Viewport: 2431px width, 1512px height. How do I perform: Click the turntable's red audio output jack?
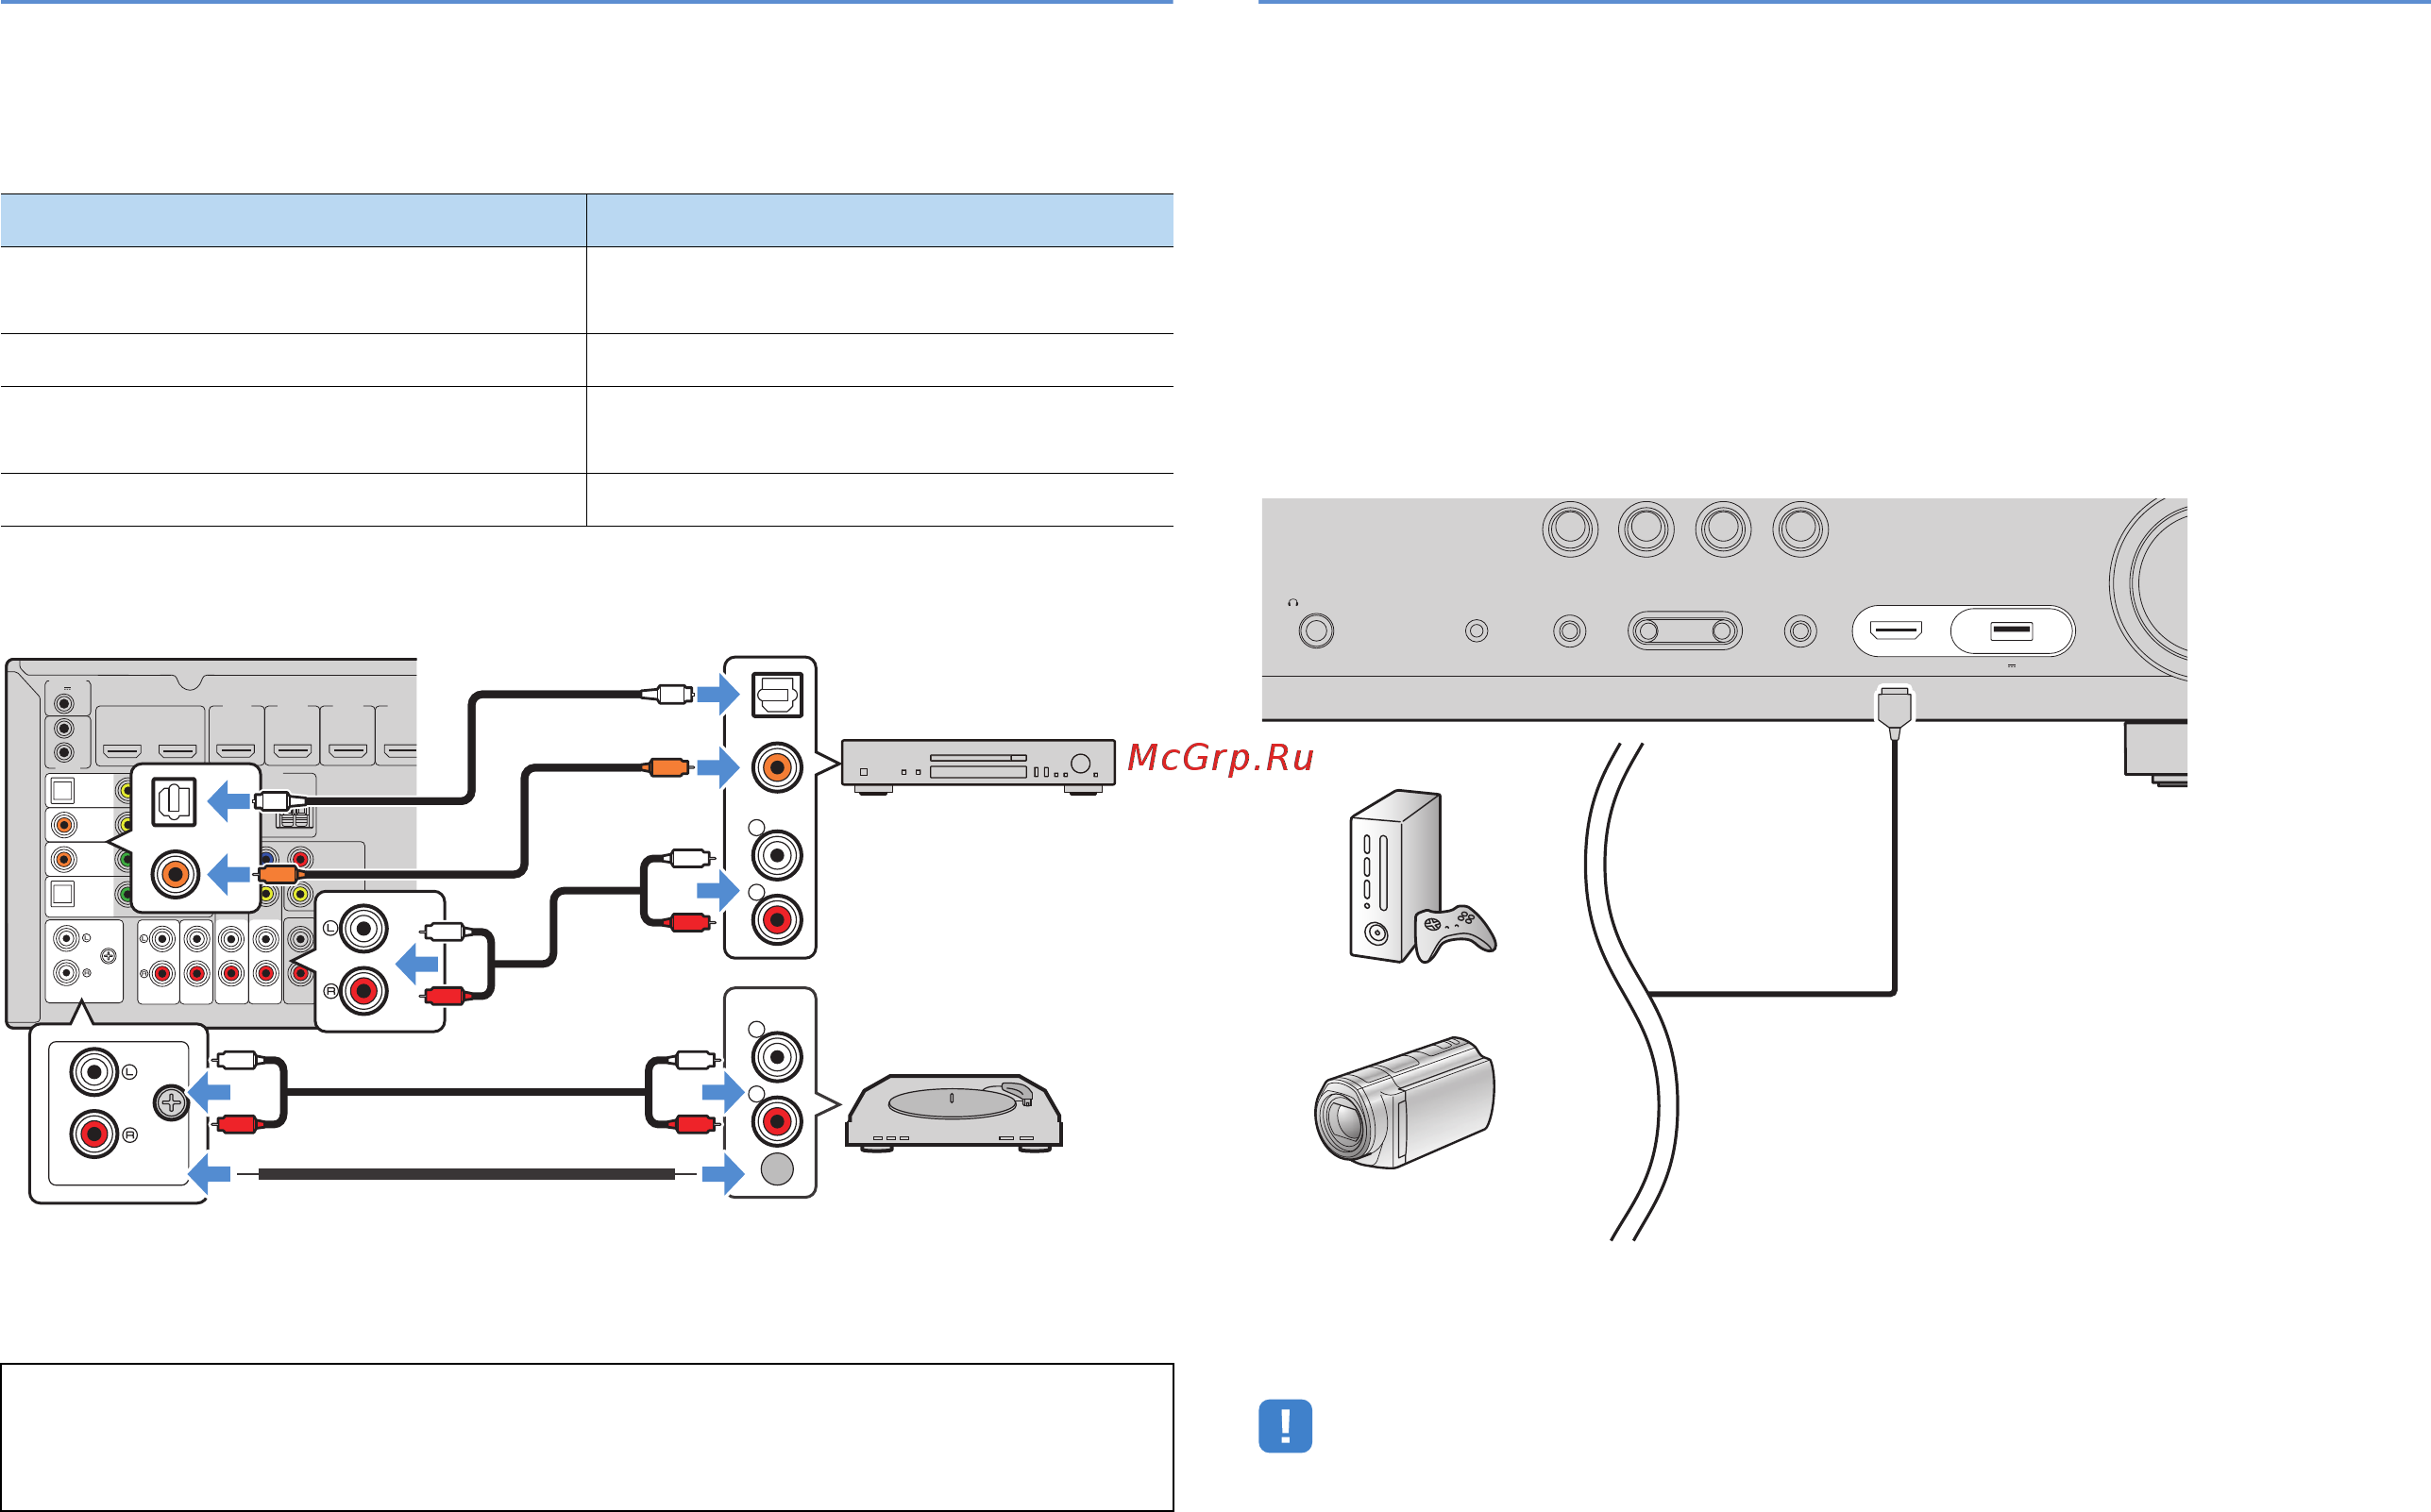(777, 1121)
